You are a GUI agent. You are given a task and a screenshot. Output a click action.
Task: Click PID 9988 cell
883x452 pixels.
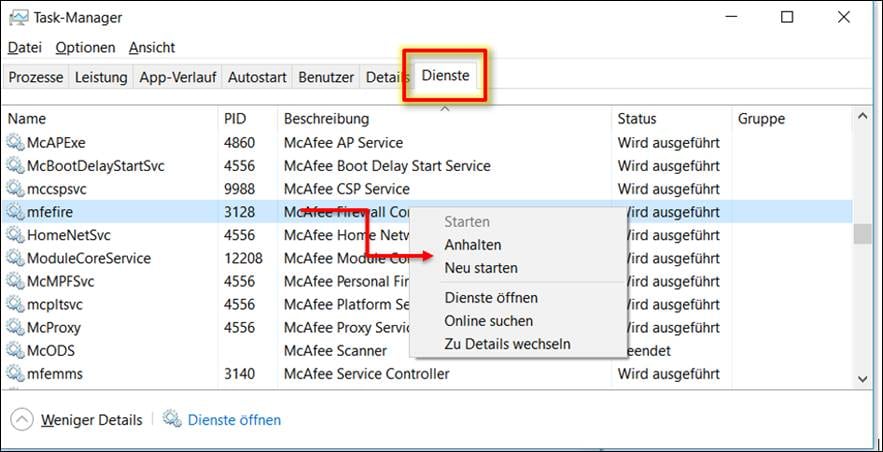239,189
